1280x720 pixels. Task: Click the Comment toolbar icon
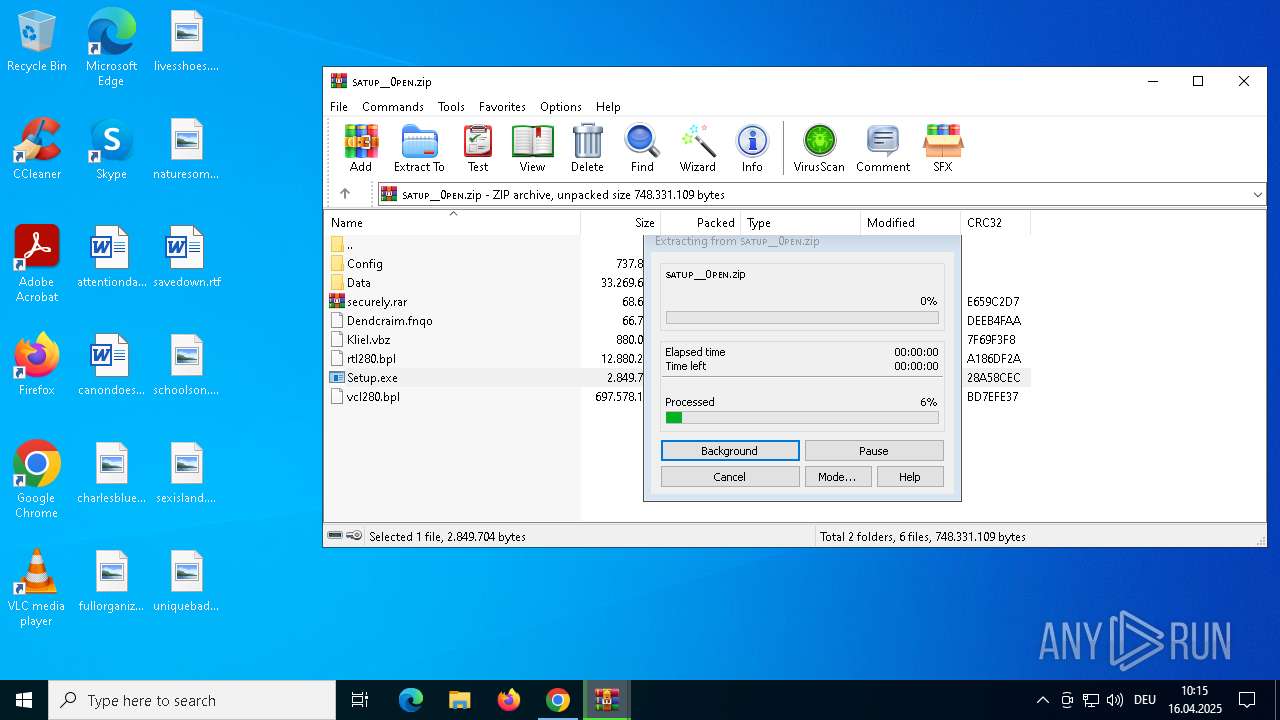pyautogui.click(x=883, y=148)
